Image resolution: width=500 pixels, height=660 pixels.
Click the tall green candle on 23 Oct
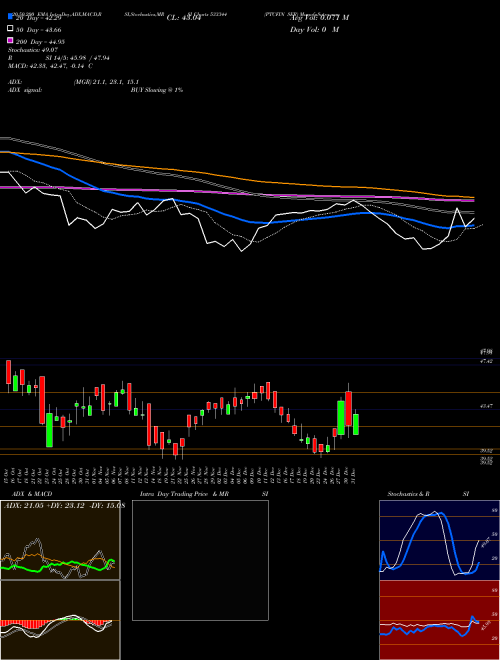[x=49, y=430]
